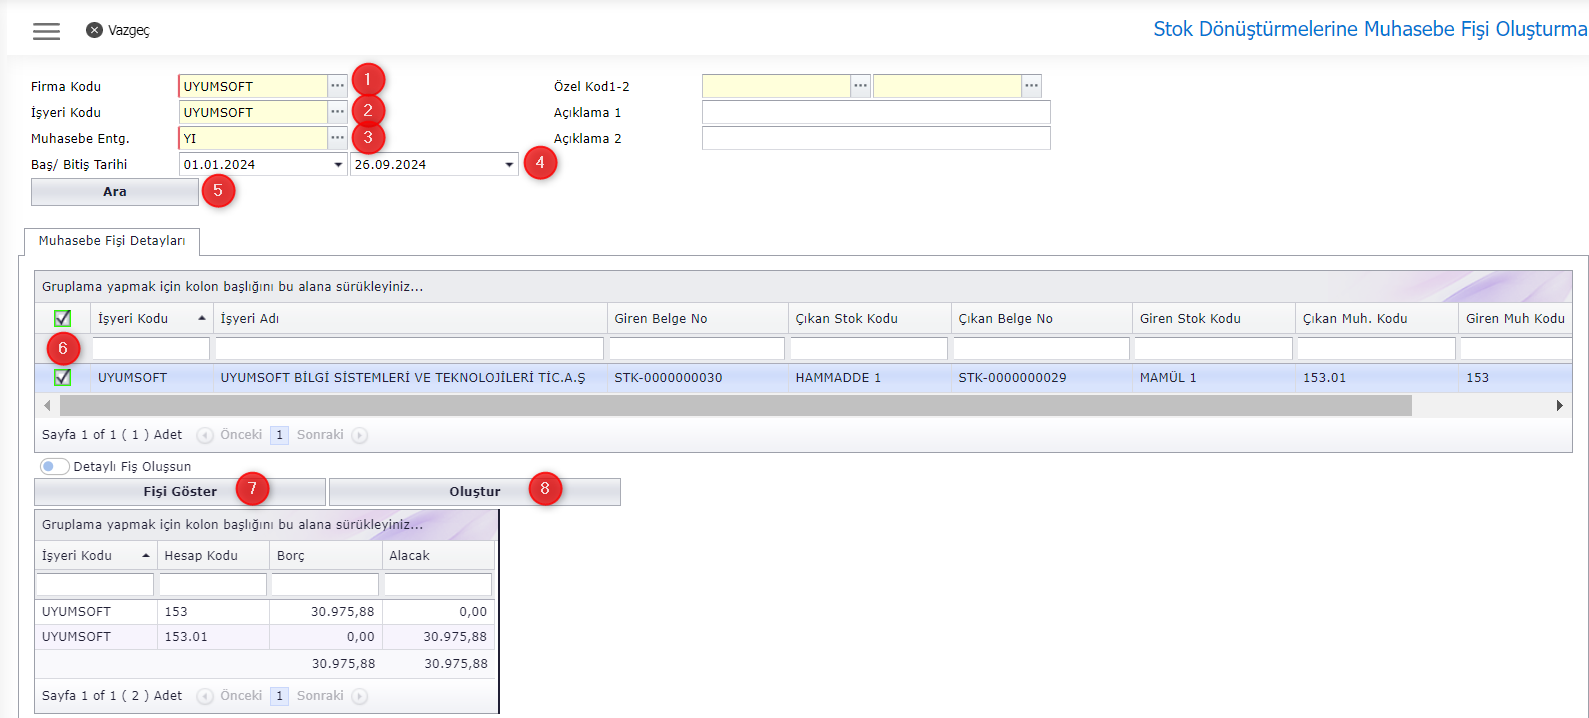Viewport: 1589px width, 718px height.
Task: Click the Çıkan Belge No column header
Action: (1042, 318)
